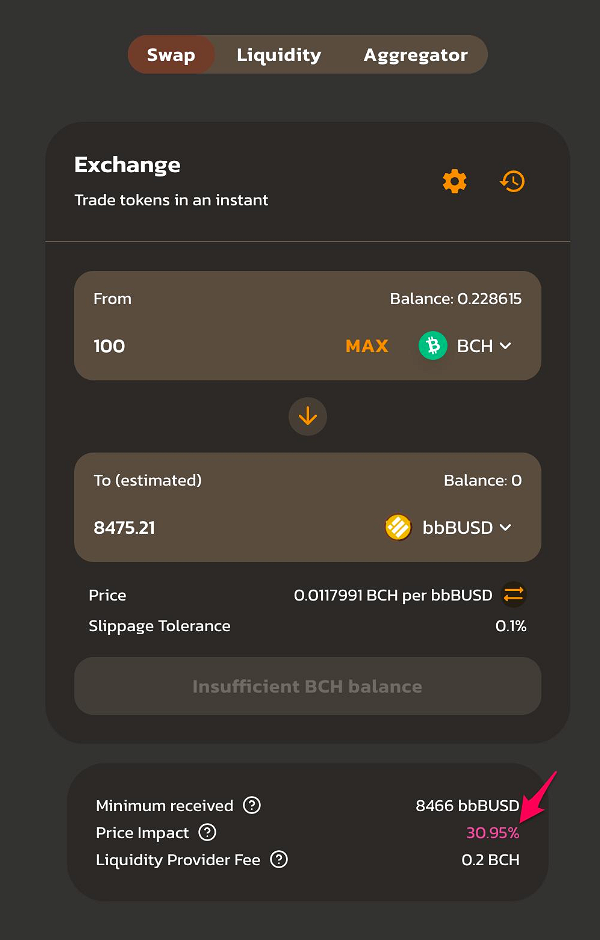Open the Aggregator tab
The width and height of the screenshot is (600, 940).
click(415, 55)
